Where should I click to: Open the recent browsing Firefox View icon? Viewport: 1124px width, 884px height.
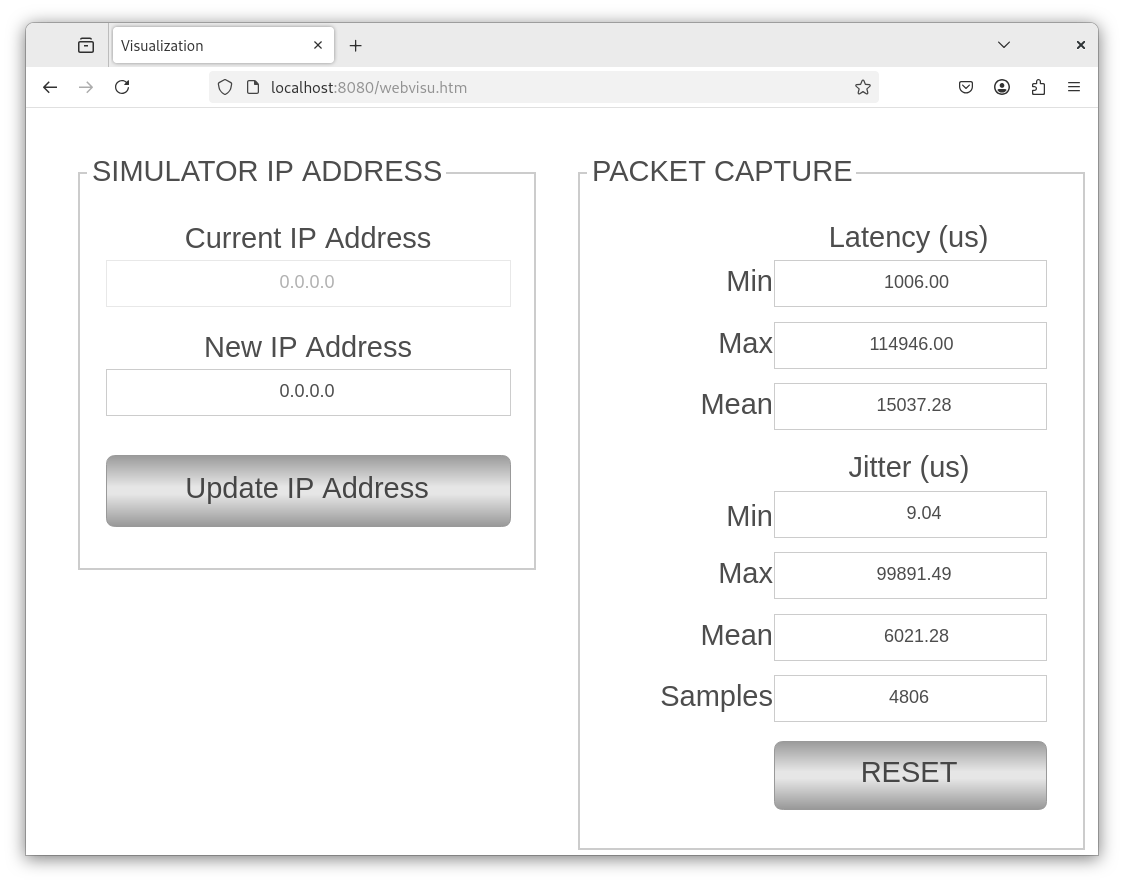click(86, 45)
